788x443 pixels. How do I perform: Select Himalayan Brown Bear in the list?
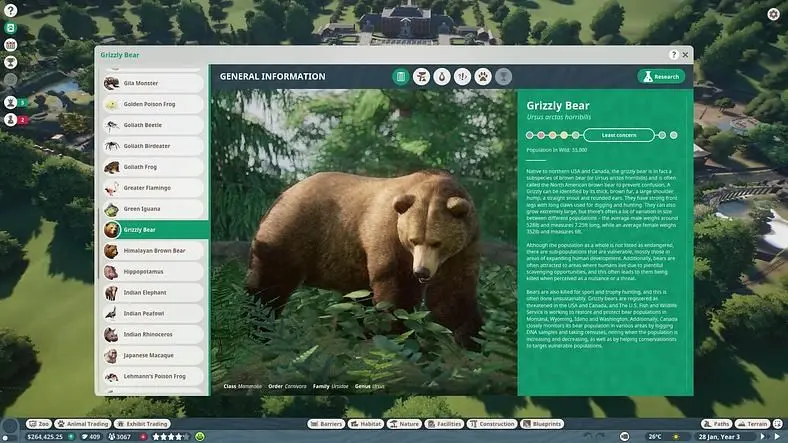click(x=153, y=251)
